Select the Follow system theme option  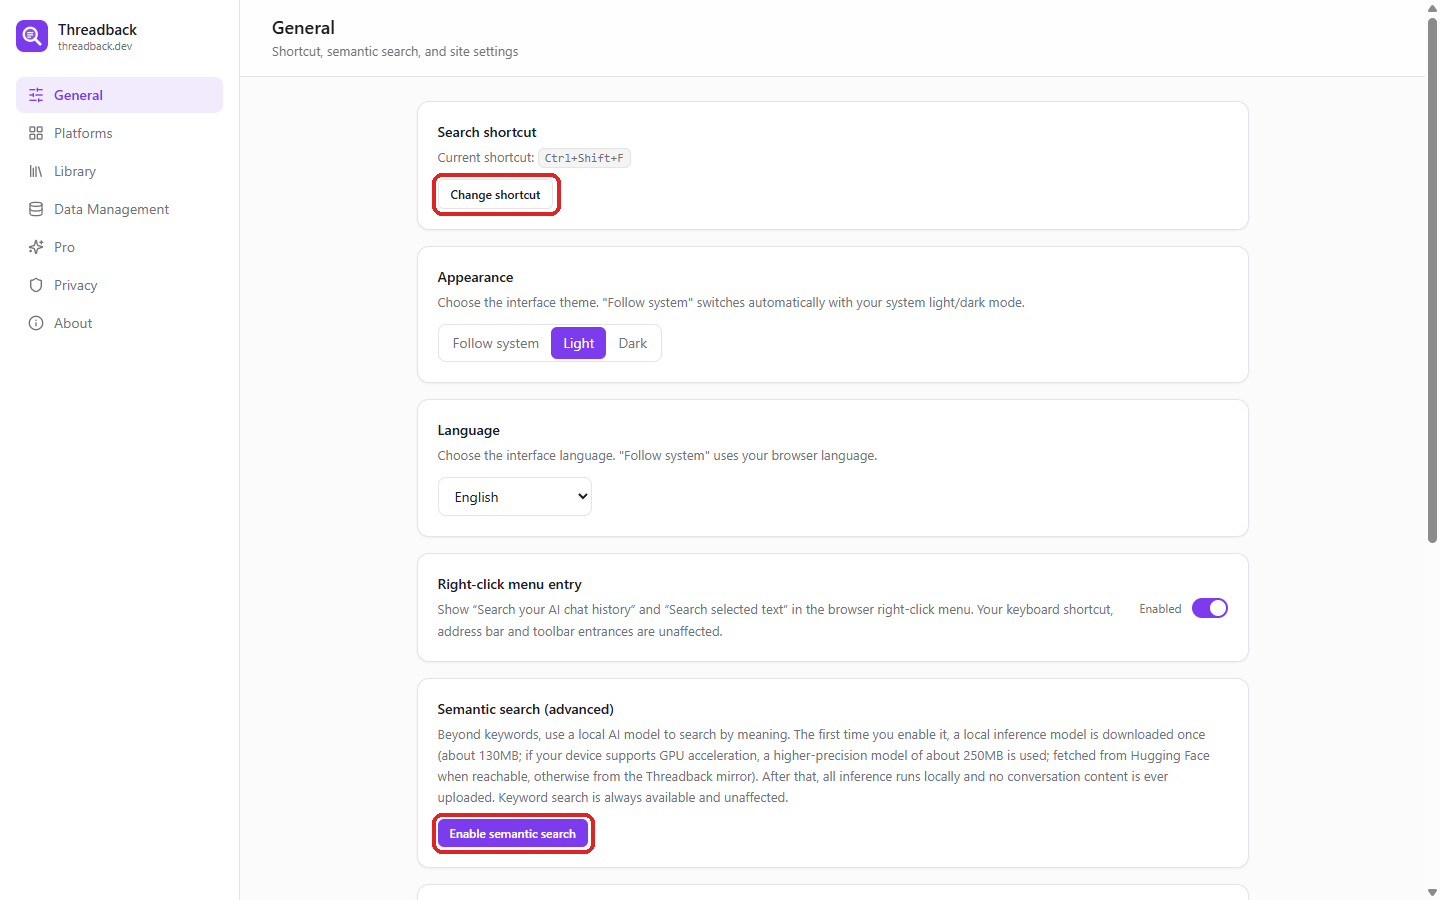[495, 343]
